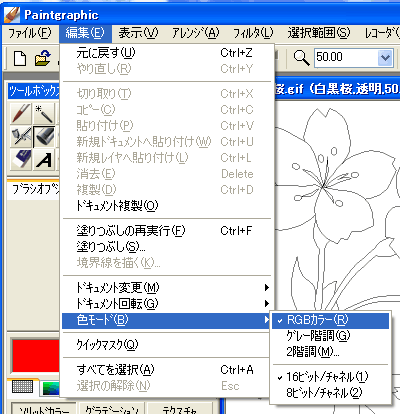
Task: Click the new document icon in toolbar
Action: pyautogui.click(x=20, y=58)
